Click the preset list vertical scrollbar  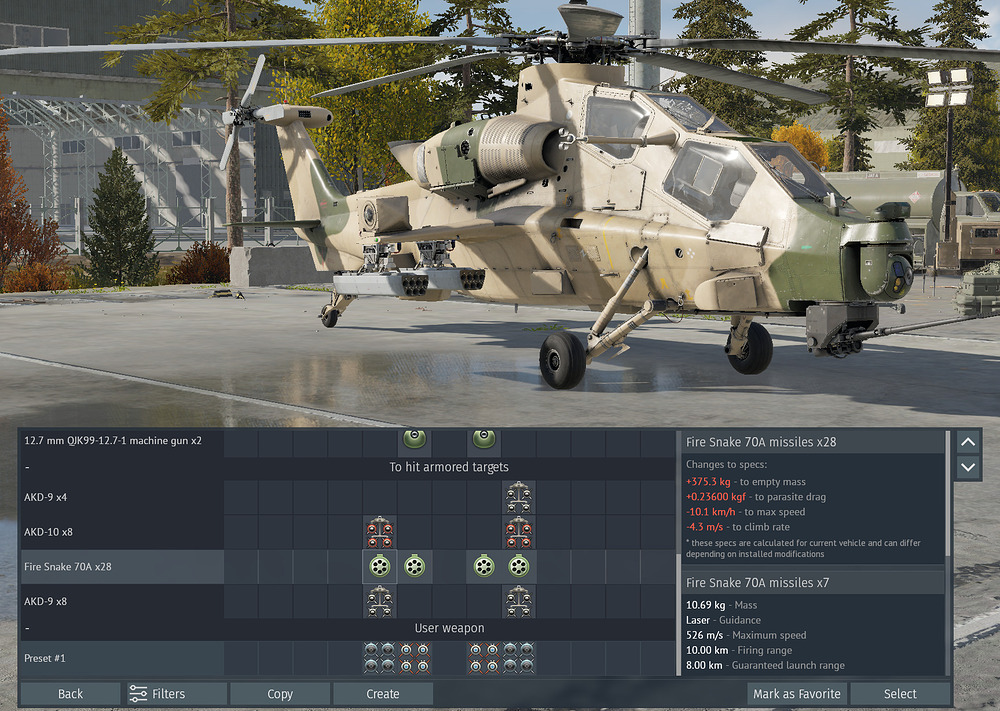click(x=678, y=615)
